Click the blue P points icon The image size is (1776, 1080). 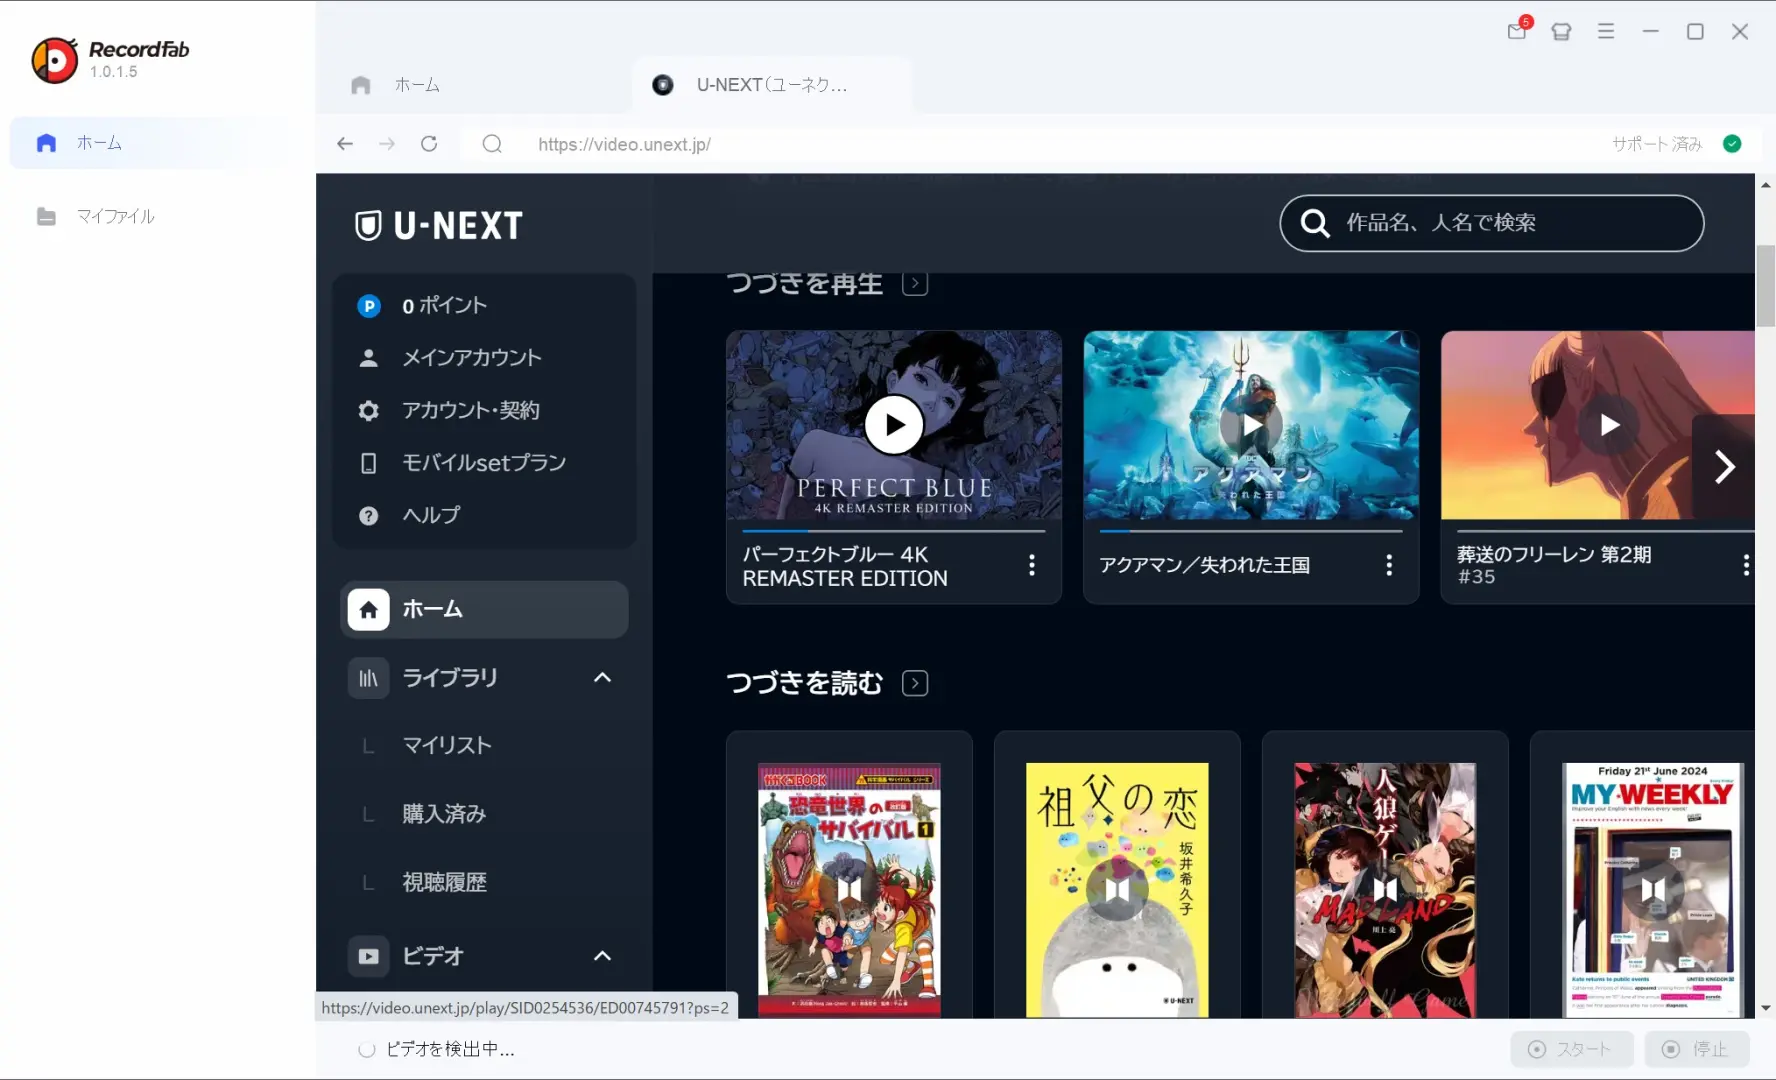coord(369,306)
